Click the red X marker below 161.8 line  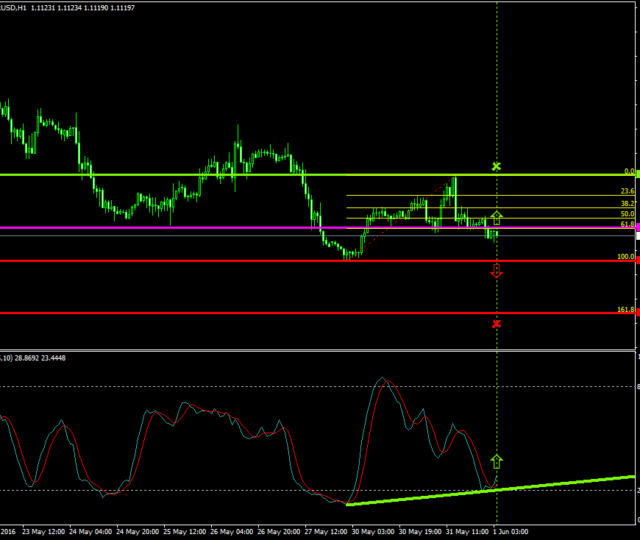[497, 323]
